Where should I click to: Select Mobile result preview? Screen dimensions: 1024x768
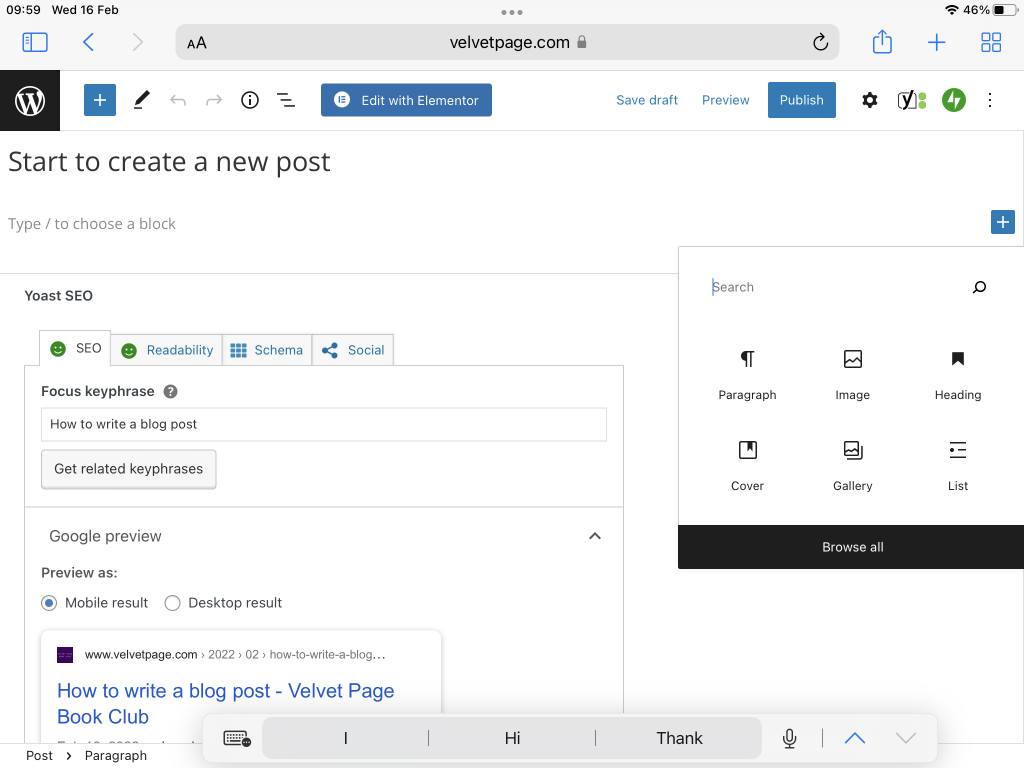(x=48, y=603)
